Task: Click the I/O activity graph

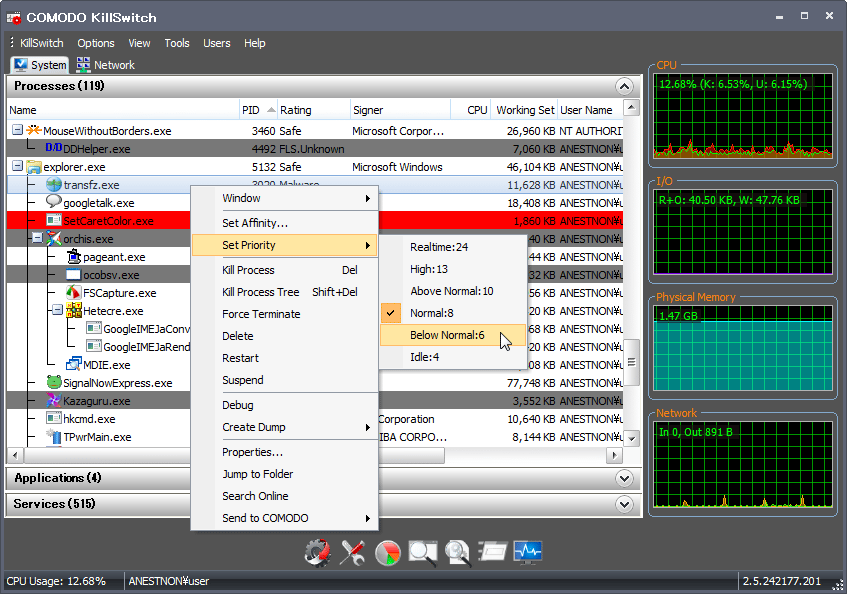Action: 743,232
